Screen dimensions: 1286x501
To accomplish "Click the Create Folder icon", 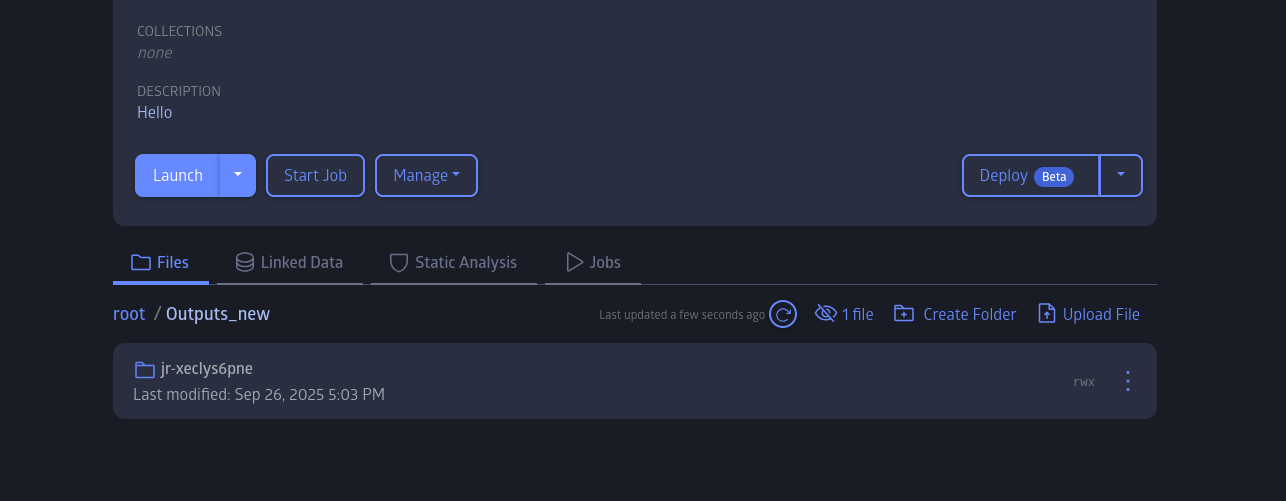I will [x=904, y=314].
